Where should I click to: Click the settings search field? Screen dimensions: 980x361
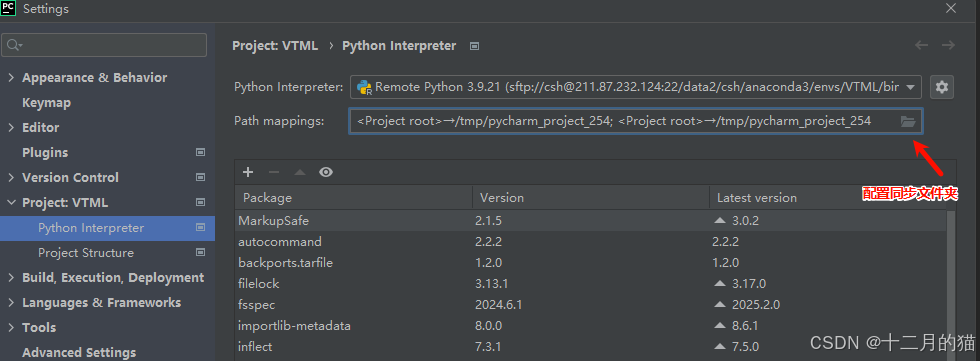[x=104, y=45]
